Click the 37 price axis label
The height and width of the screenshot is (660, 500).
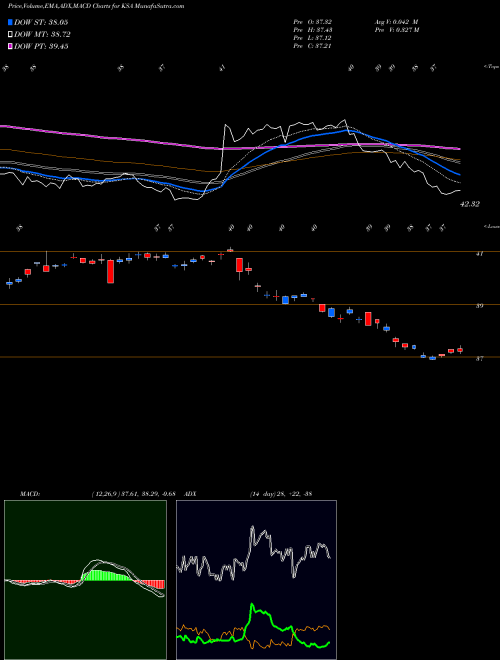pyautogui.click(x=479, y=359)
